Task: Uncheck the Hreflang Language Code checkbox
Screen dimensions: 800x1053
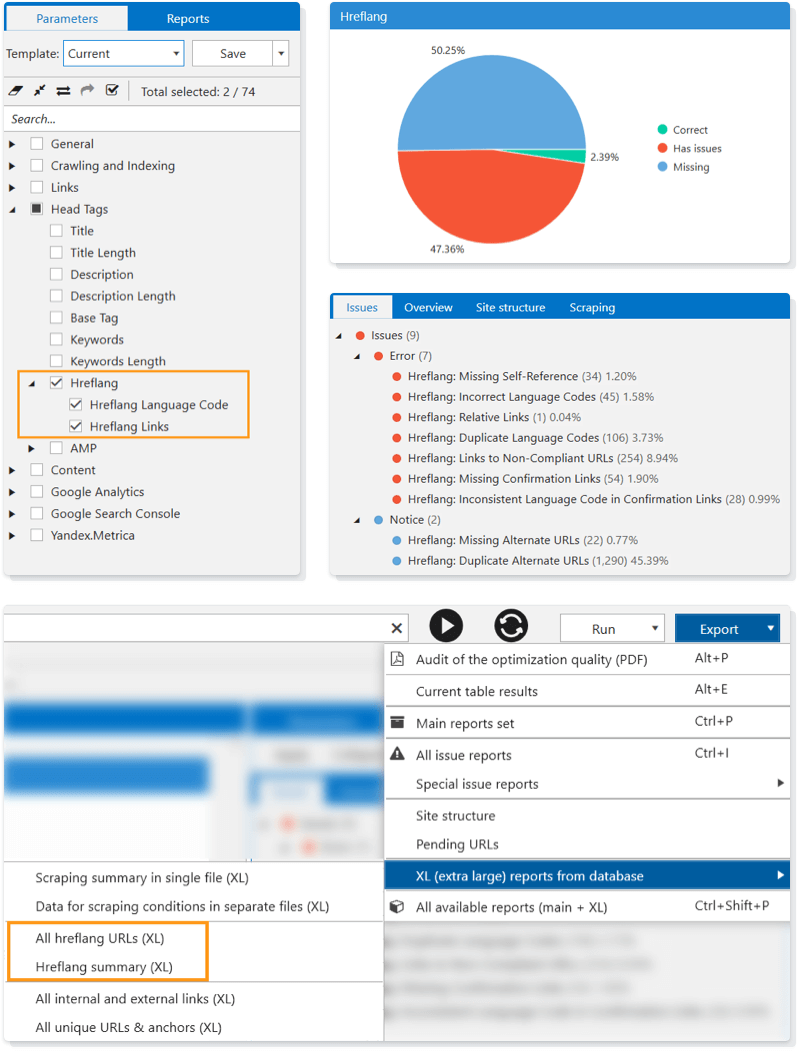Action: click(x=77, y=405)
